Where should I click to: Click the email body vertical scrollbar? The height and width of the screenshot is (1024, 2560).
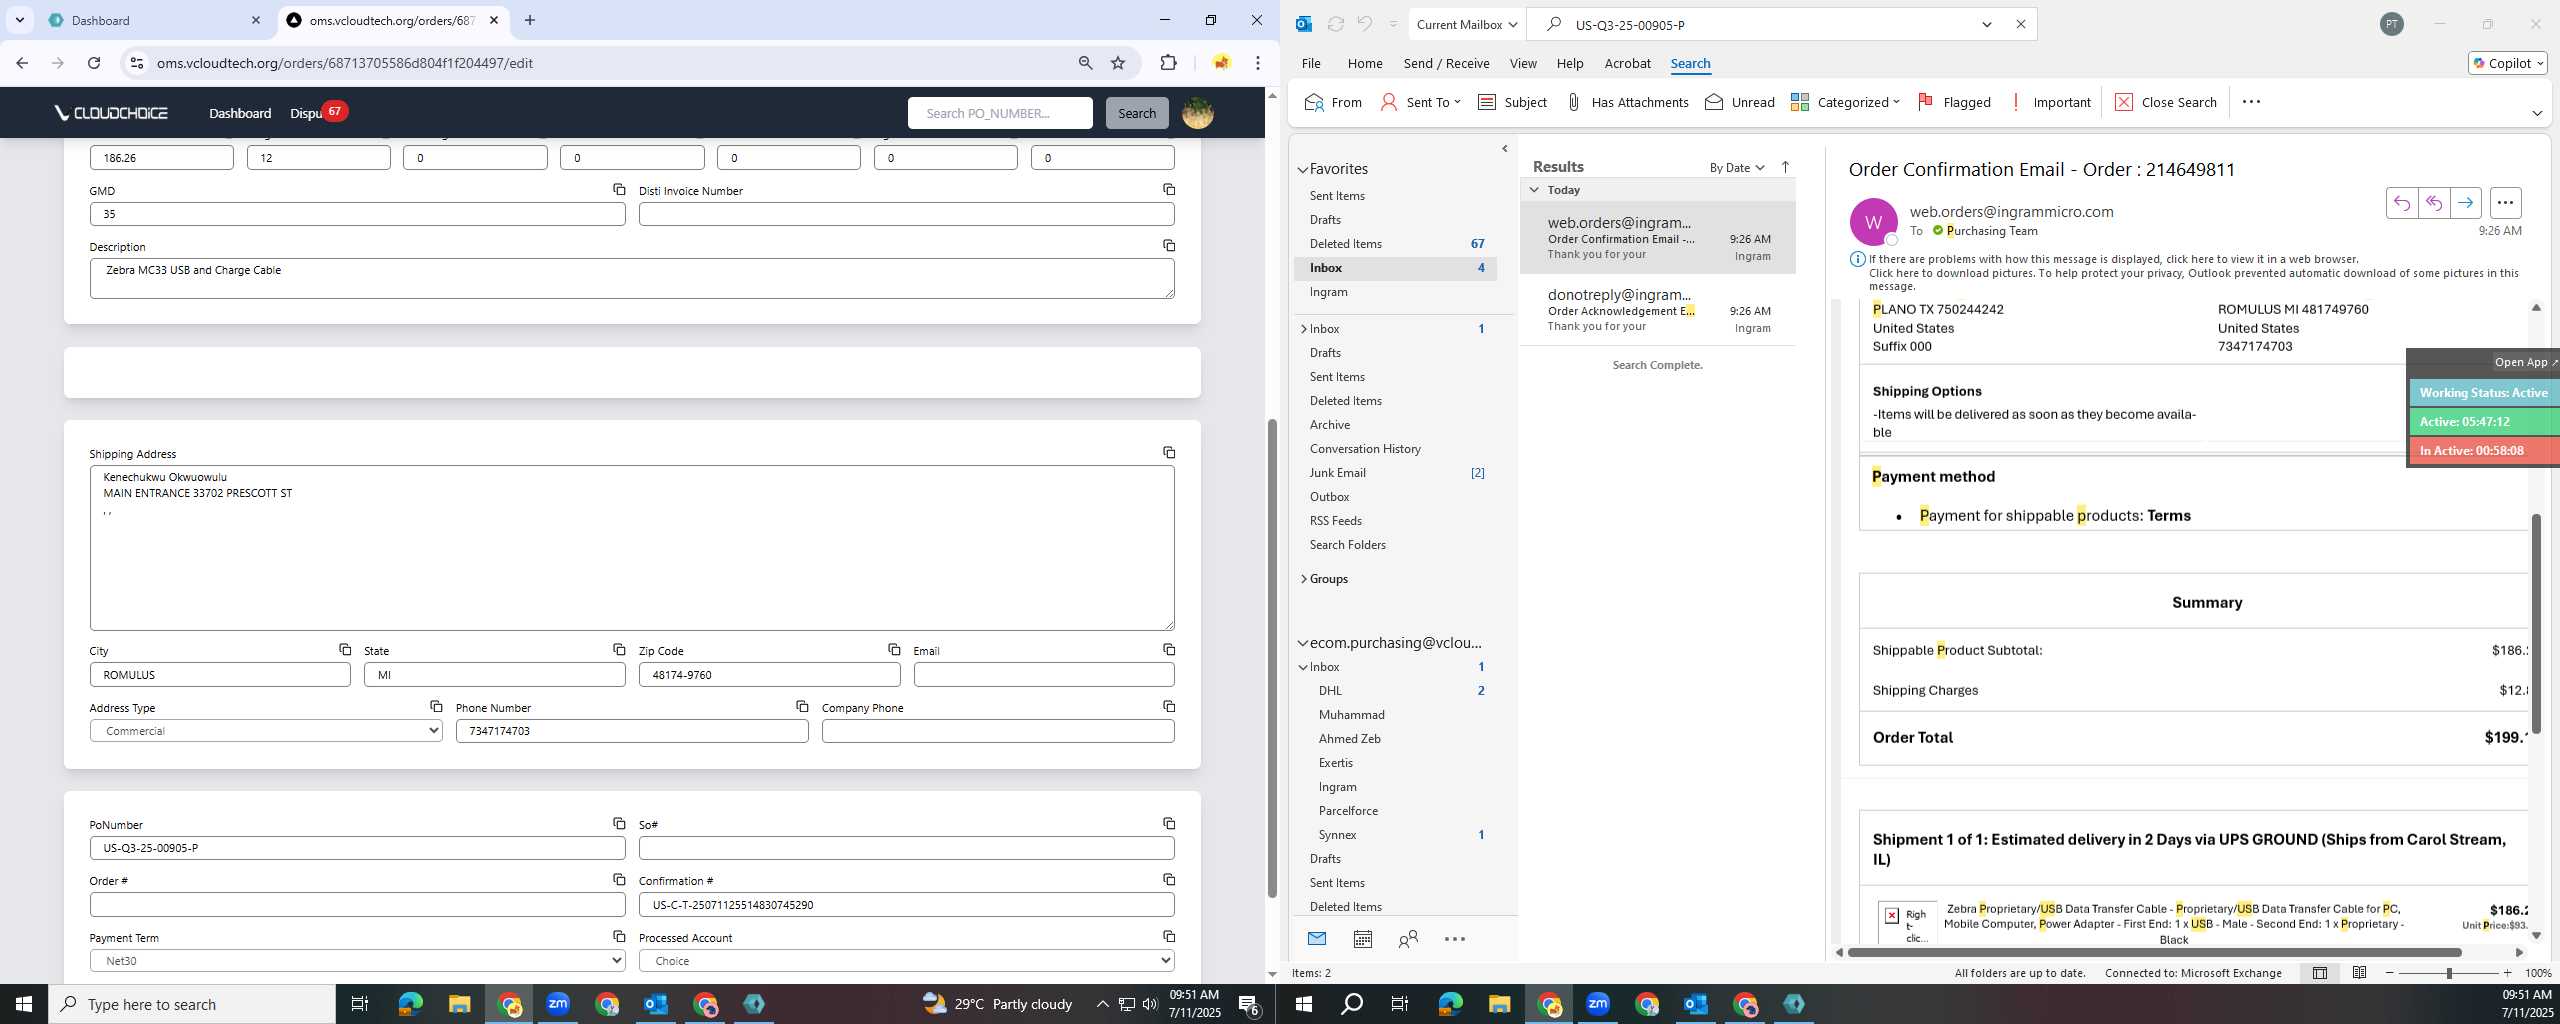pos(2535,623)
